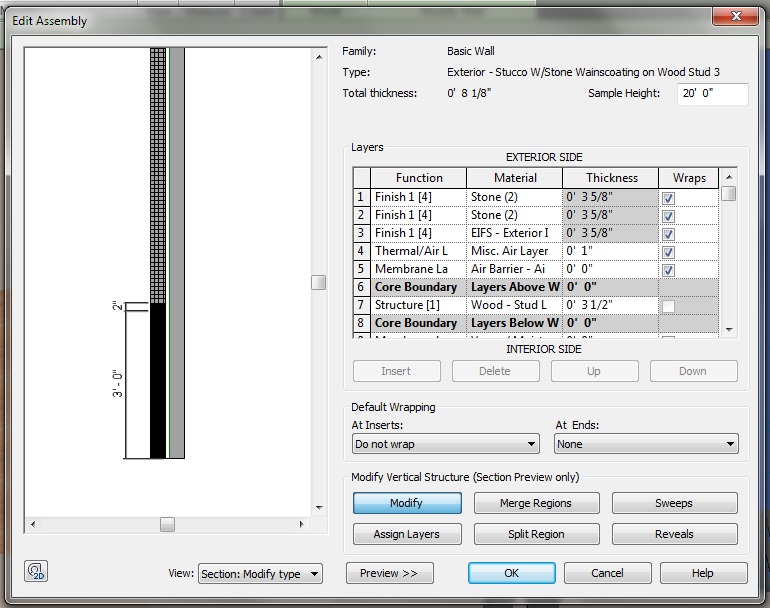Click inside the Sample Height field
The image size is (770, 608).
pyautogui.click(x=711, y=94)
